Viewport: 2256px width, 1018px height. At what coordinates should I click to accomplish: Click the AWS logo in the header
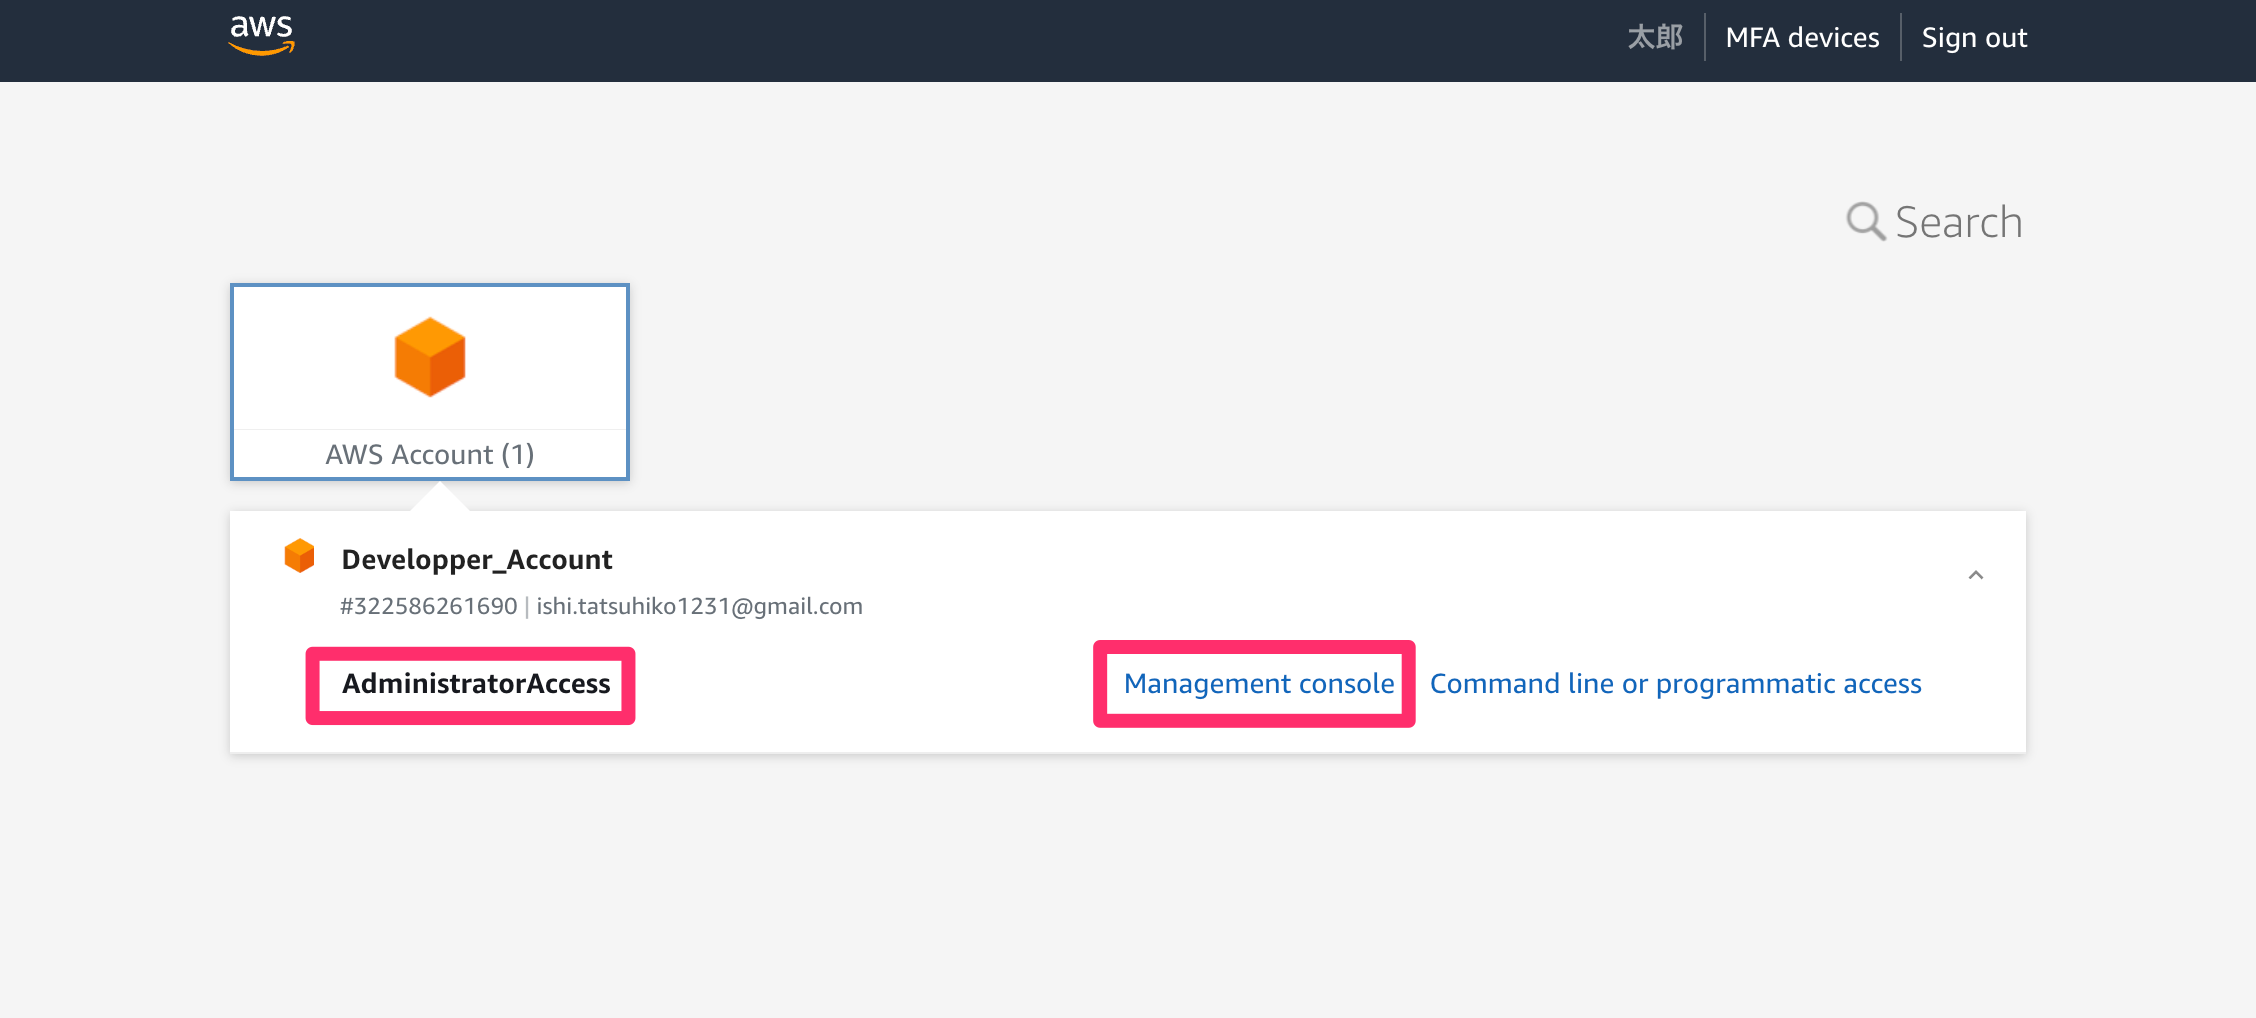[x=262, y=36]
